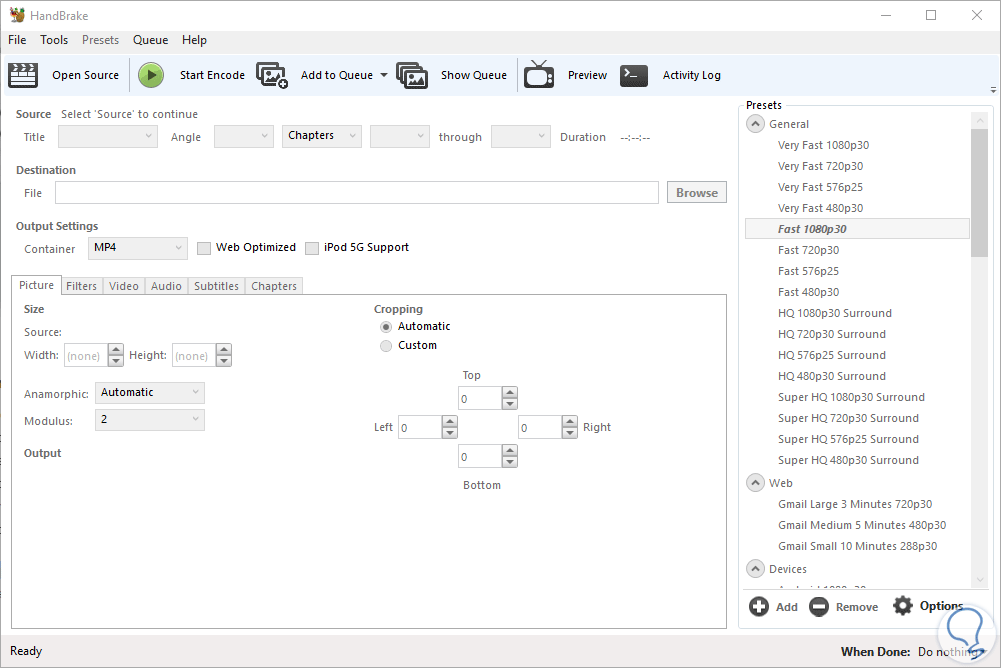
Task: Open the File menu
Action: click(x=17, y=40)
